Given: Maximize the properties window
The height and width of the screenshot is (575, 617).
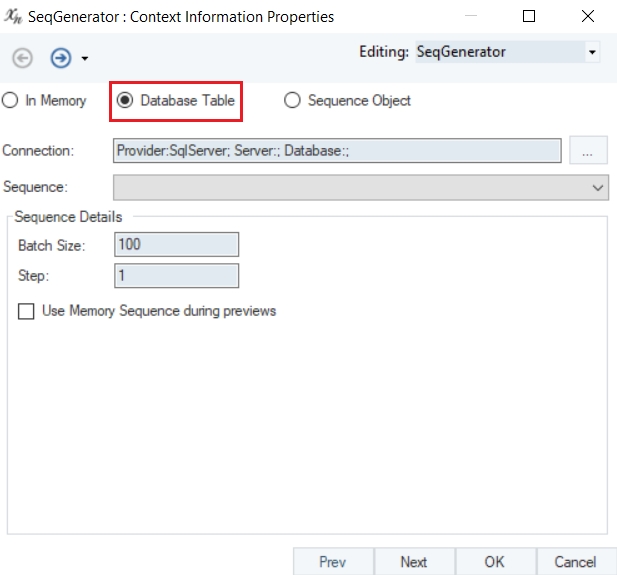Looking at the screenshot, I should (530, 16).
